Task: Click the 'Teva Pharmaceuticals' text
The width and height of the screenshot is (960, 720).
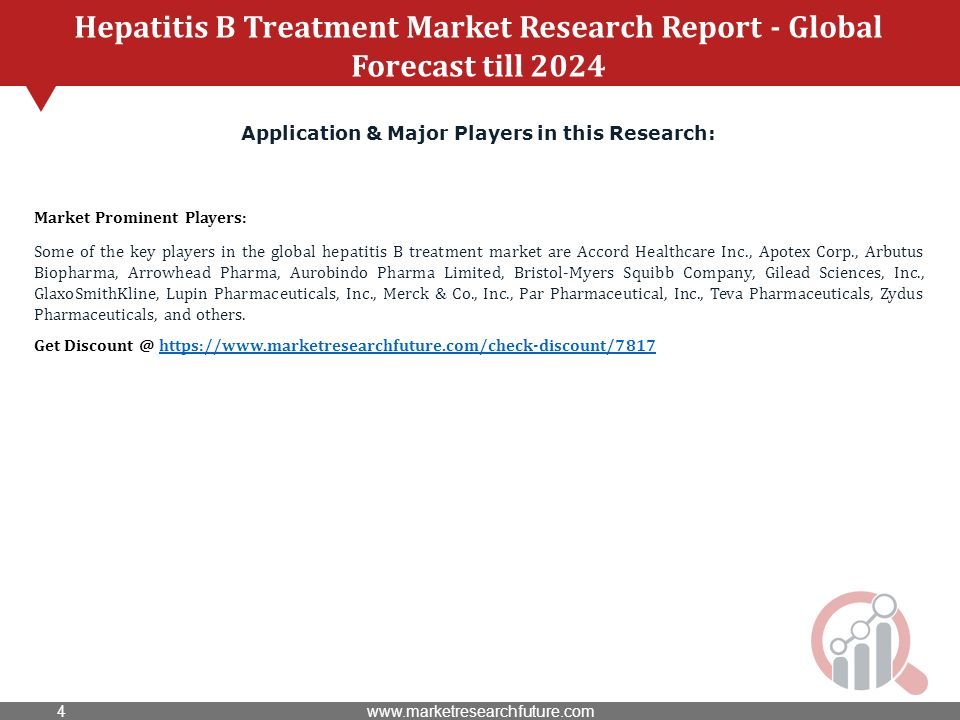Action: coord(791,294)
